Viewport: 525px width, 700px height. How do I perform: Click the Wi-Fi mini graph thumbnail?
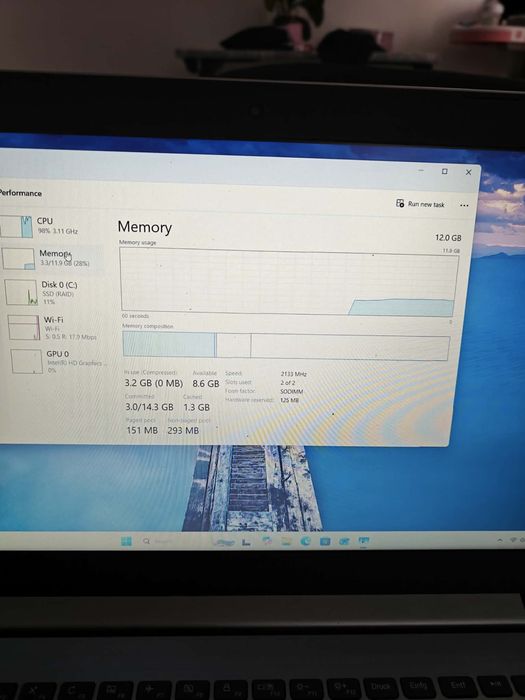(x=24, y=327)
